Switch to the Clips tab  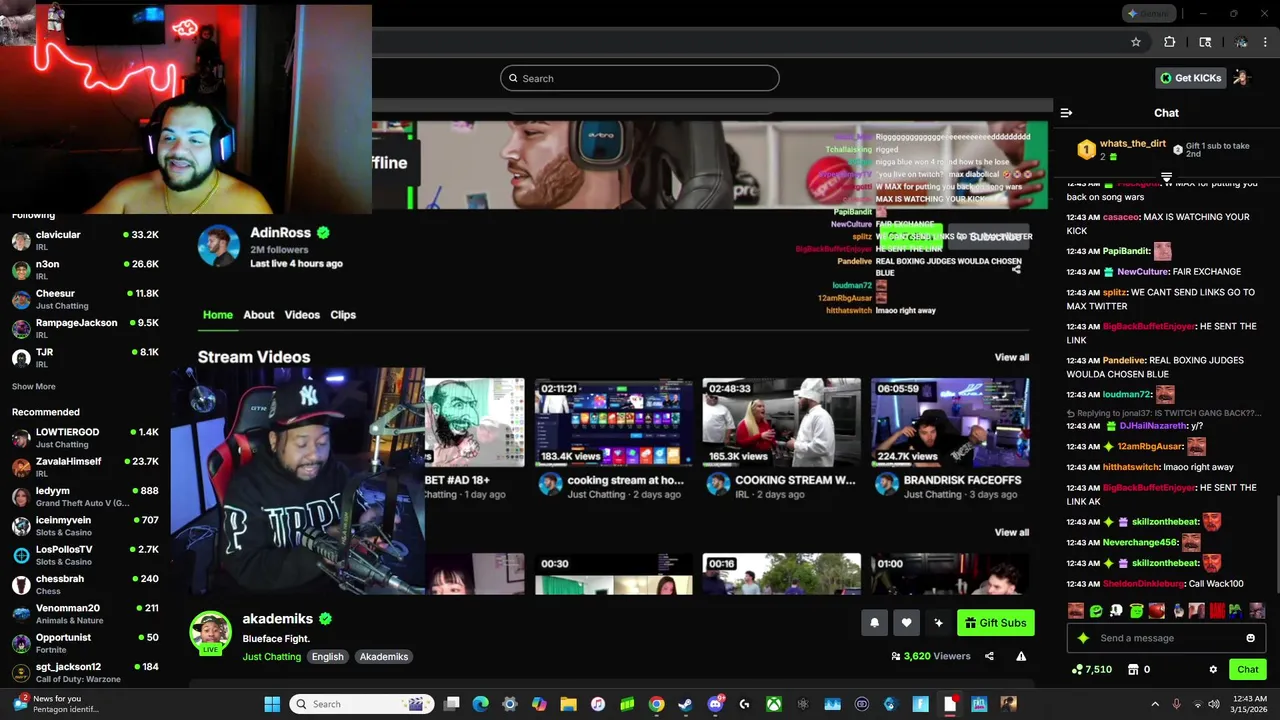coord(343,315)
